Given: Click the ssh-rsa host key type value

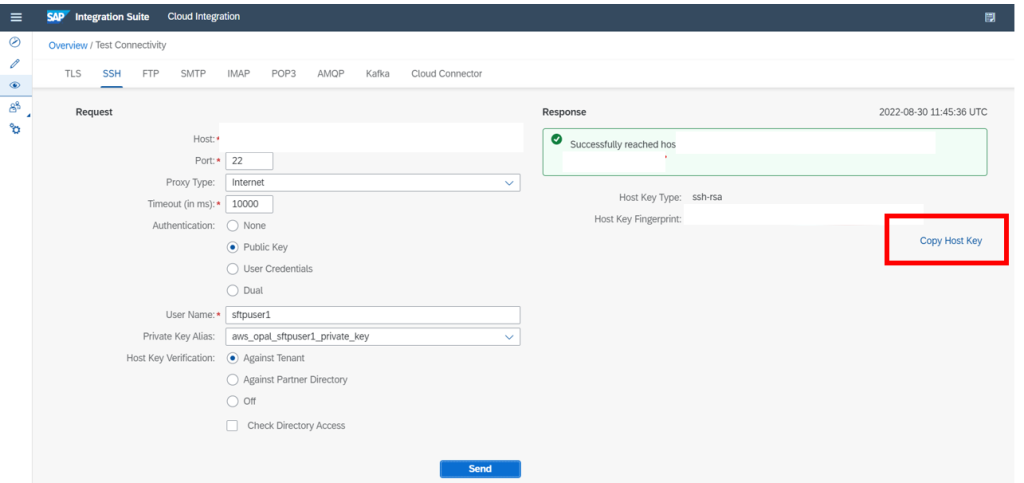Looking at the screenshot, I should coord(709,197).
